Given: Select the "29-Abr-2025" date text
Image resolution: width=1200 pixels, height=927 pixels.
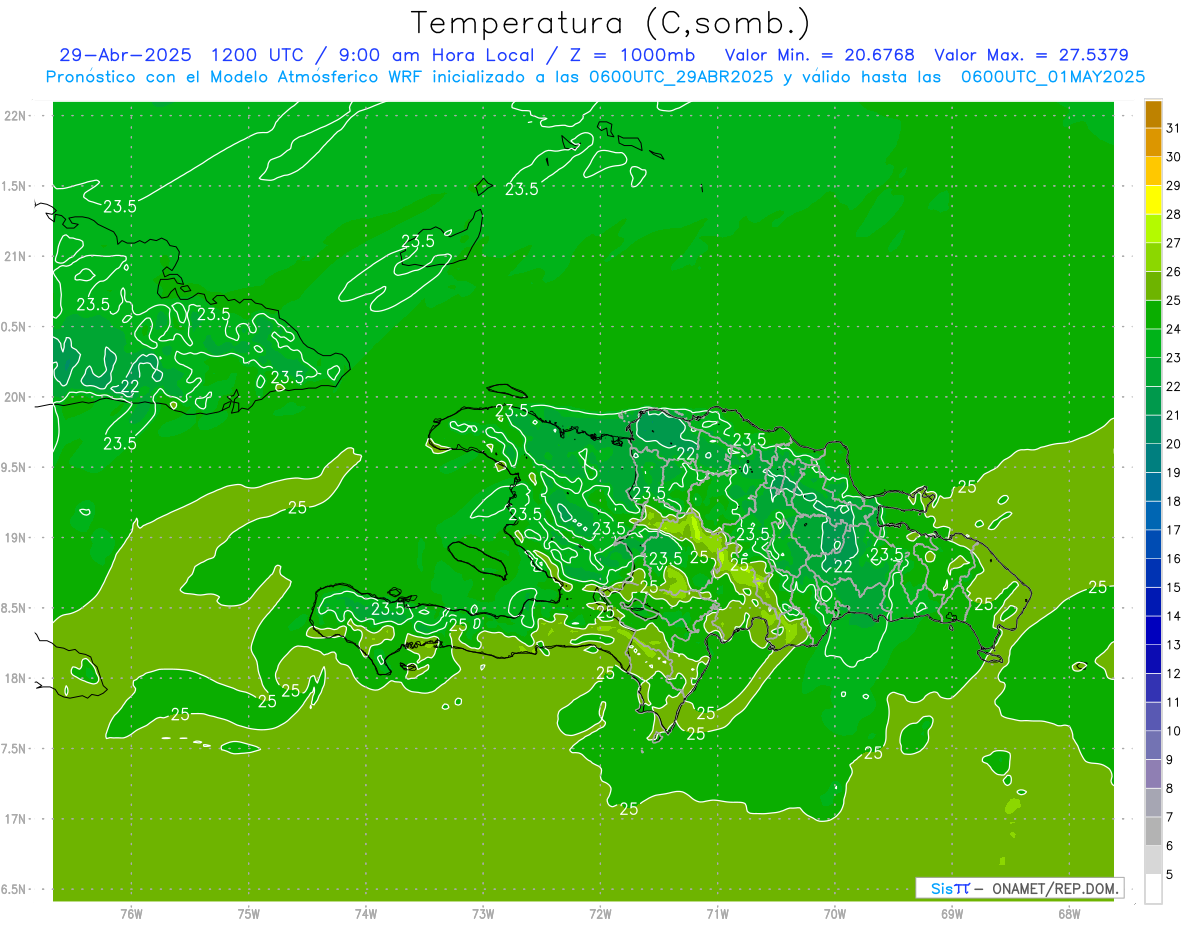Looking at the screenshot, I should point(125,55).
